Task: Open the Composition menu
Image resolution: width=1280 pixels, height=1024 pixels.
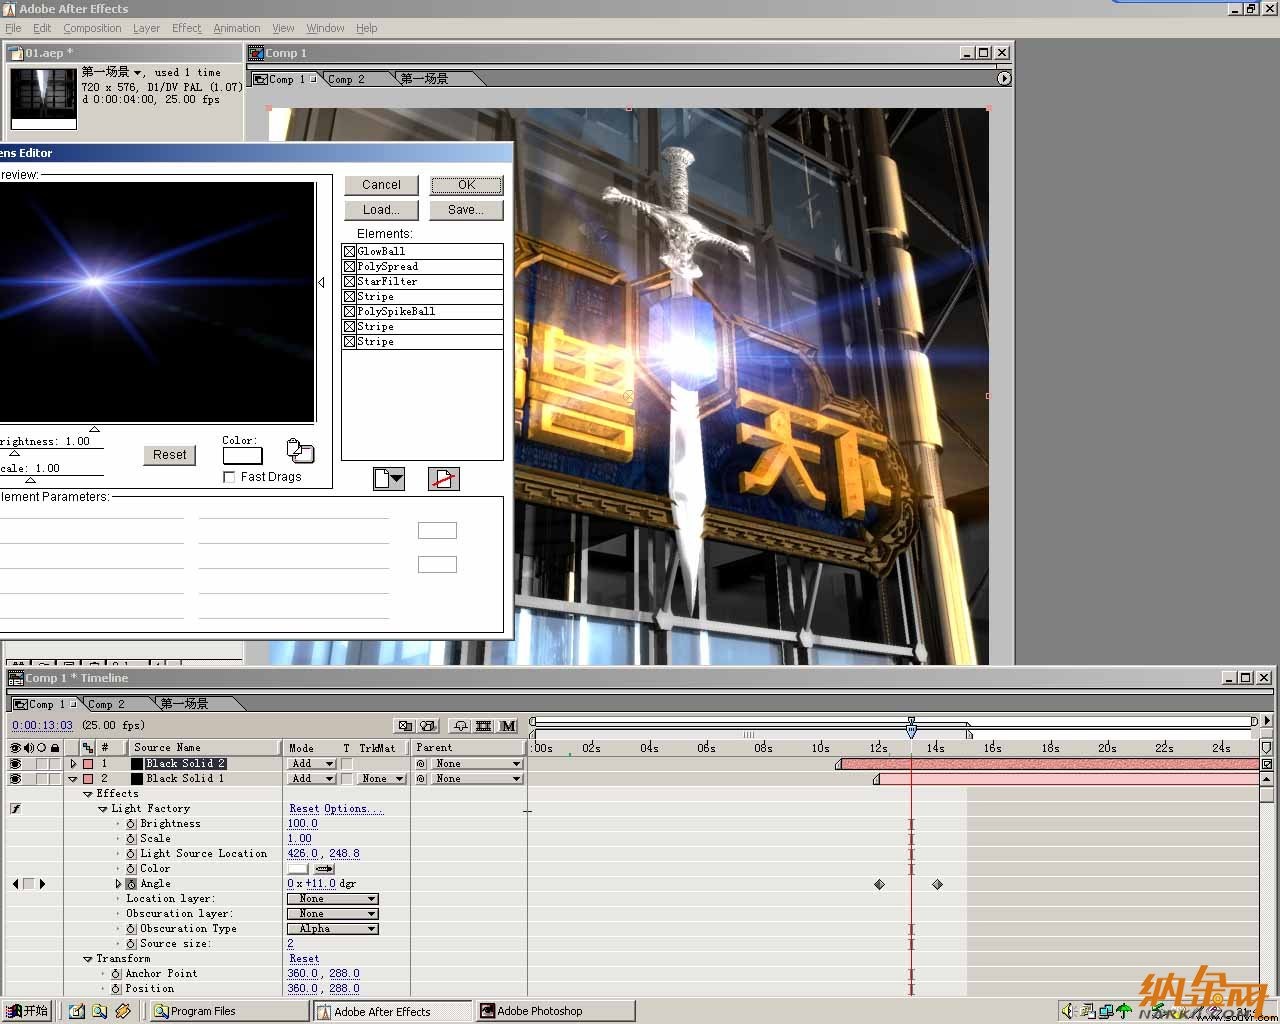Action: [92, 28]
